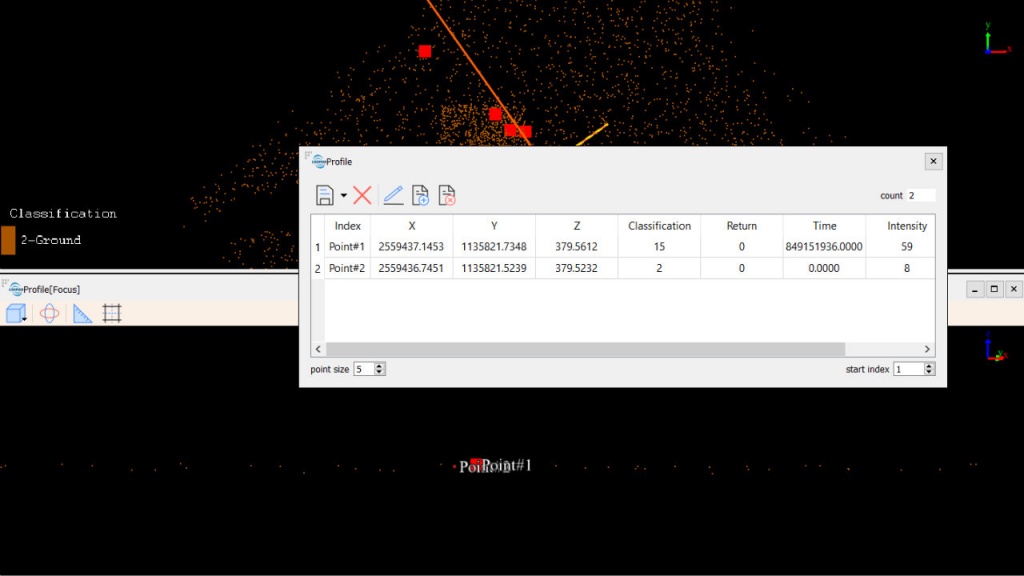This screenshot has width=1024, height=576.
Task: Select the pencil edit icon
Action: (x=393, y=196)
